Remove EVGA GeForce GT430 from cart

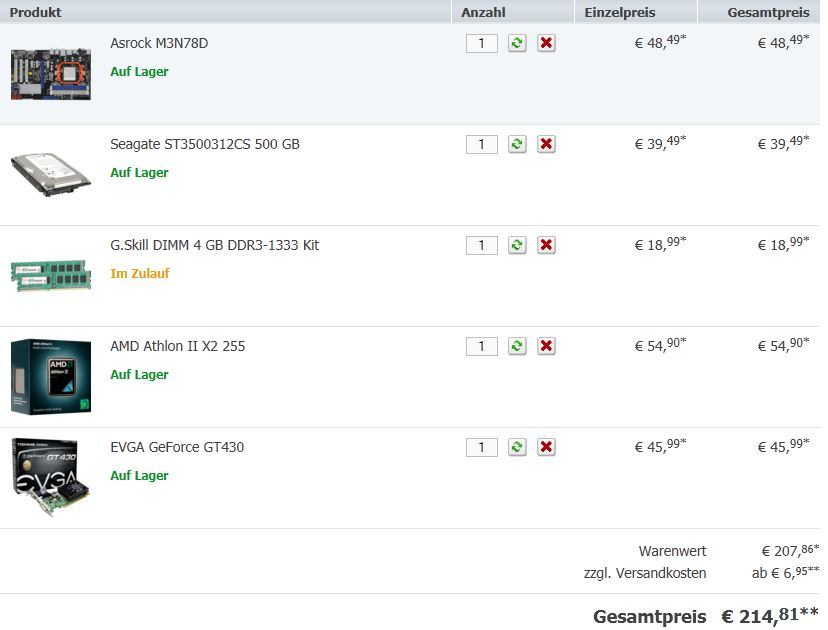[546, 447]
